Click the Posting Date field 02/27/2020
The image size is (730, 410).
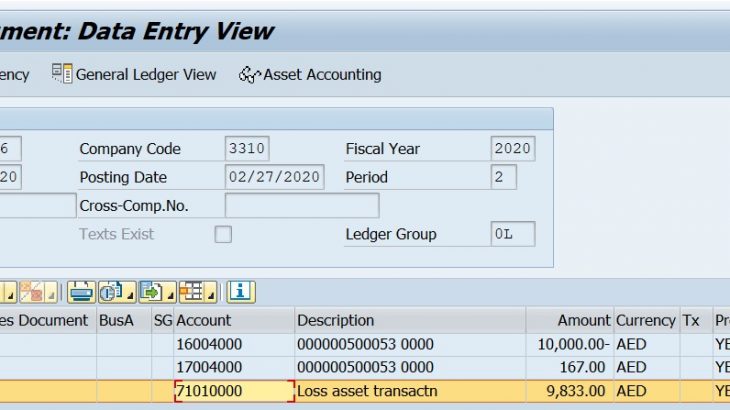pyautogui.click(x=274, y=177)
